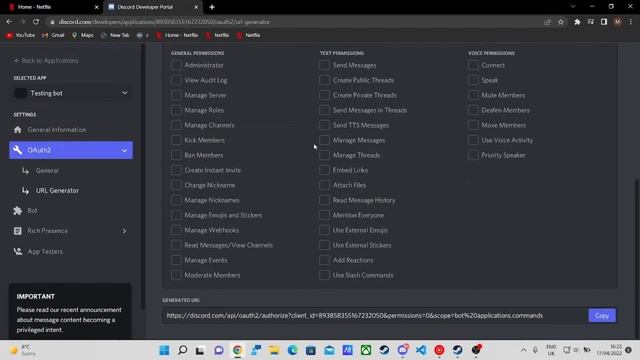Reload the page with the refresh icon
The image size is (640, 360).
click(x=36, y=22)
